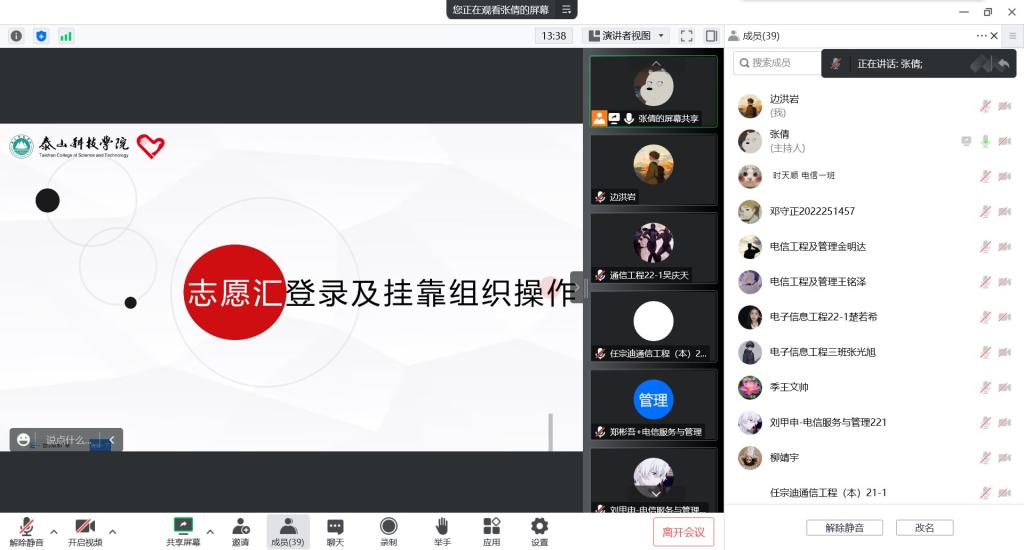Screen dimensions: 1024x550
Task: Turn on the camera with 开启视频
Action: [85, 531]
